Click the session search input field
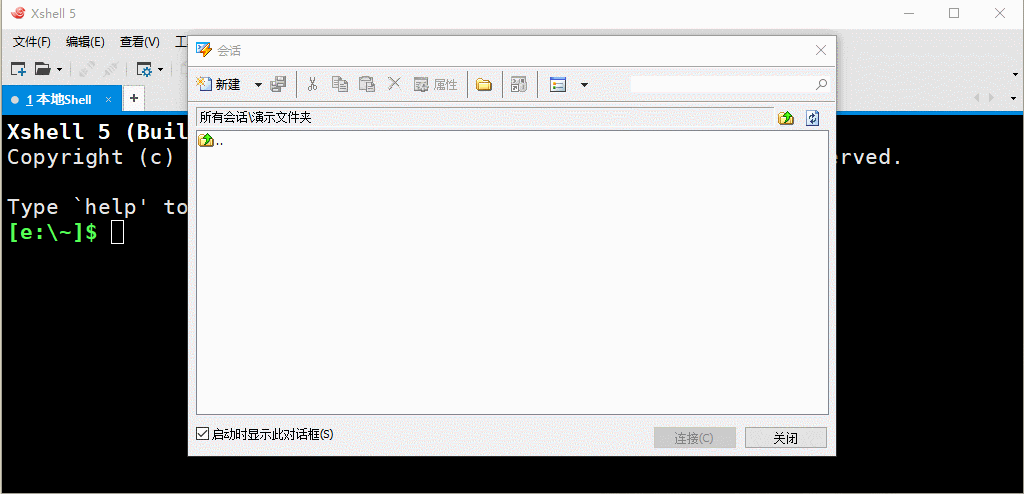This screenshot has height=494, width=1024. 722,84
